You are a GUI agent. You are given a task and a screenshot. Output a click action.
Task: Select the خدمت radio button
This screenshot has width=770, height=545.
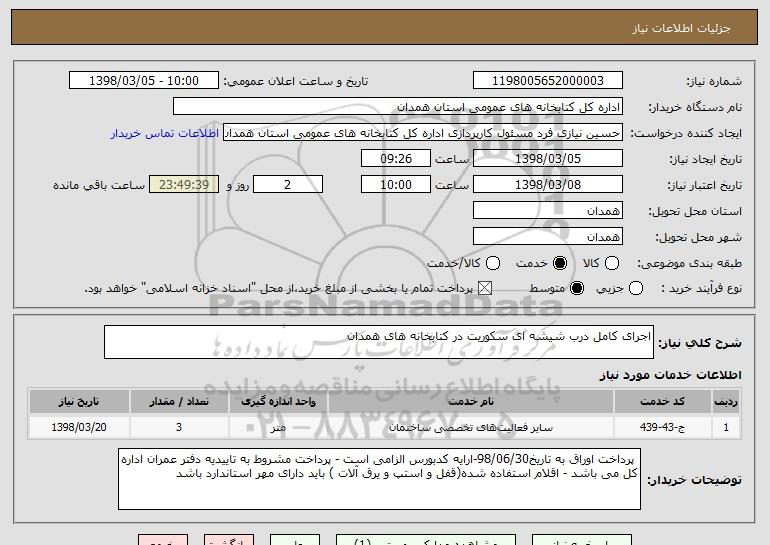click(x=560, y=263)
